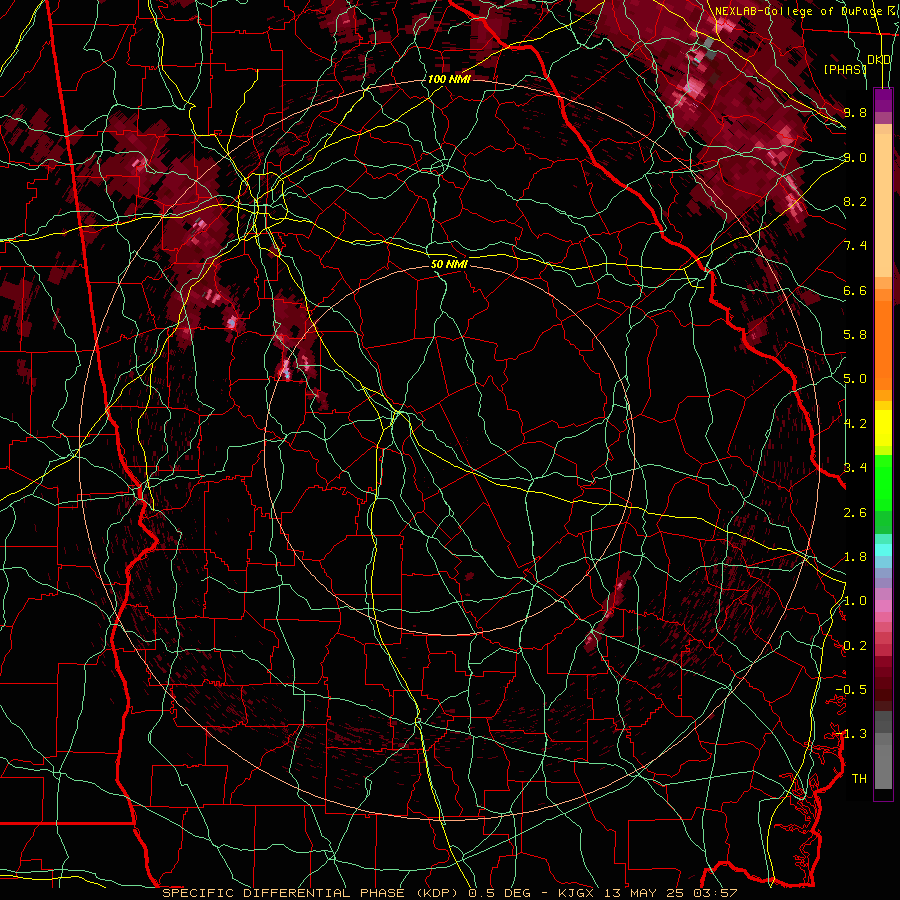Click the '7.4' scale value
This screenshot has width=900, height=900.
[x=855, y=246]
